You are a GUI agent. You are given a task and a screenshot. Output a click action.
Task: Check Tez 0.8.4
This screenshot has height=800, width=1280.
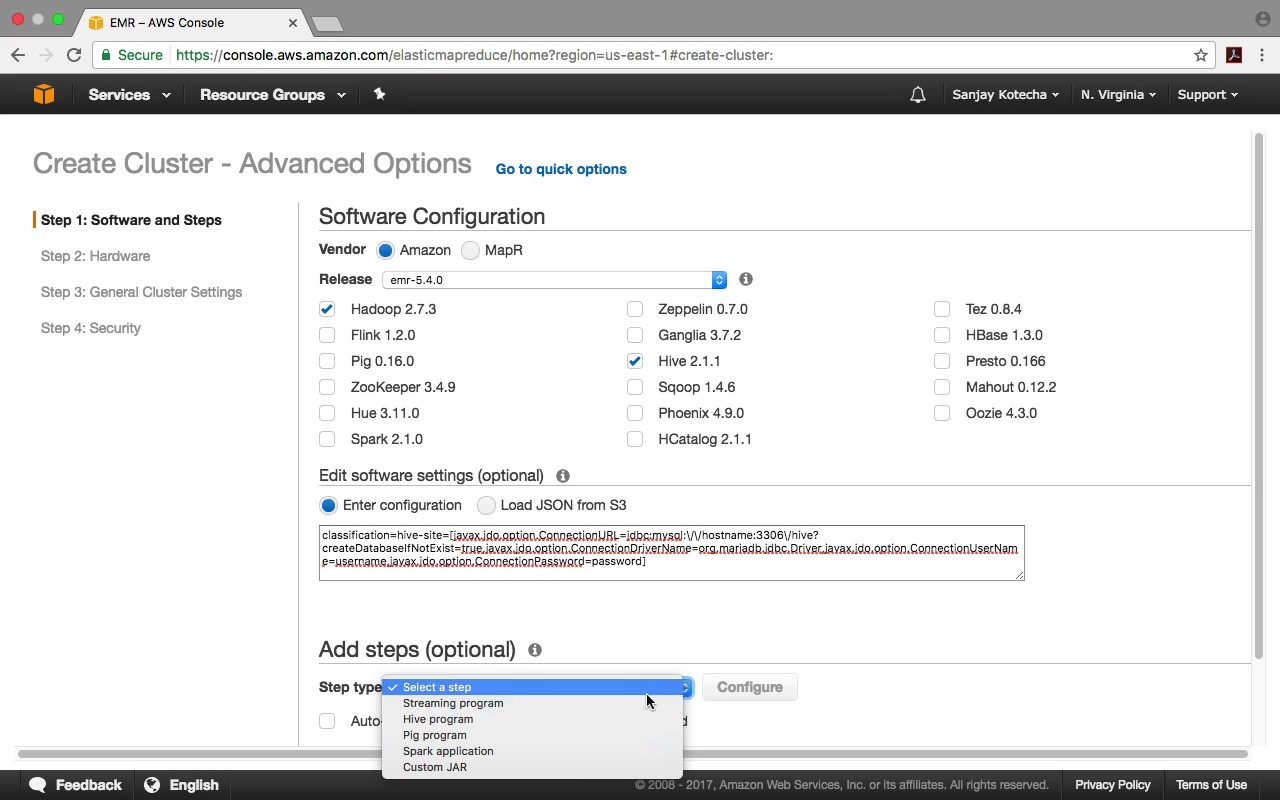[942, 309]
